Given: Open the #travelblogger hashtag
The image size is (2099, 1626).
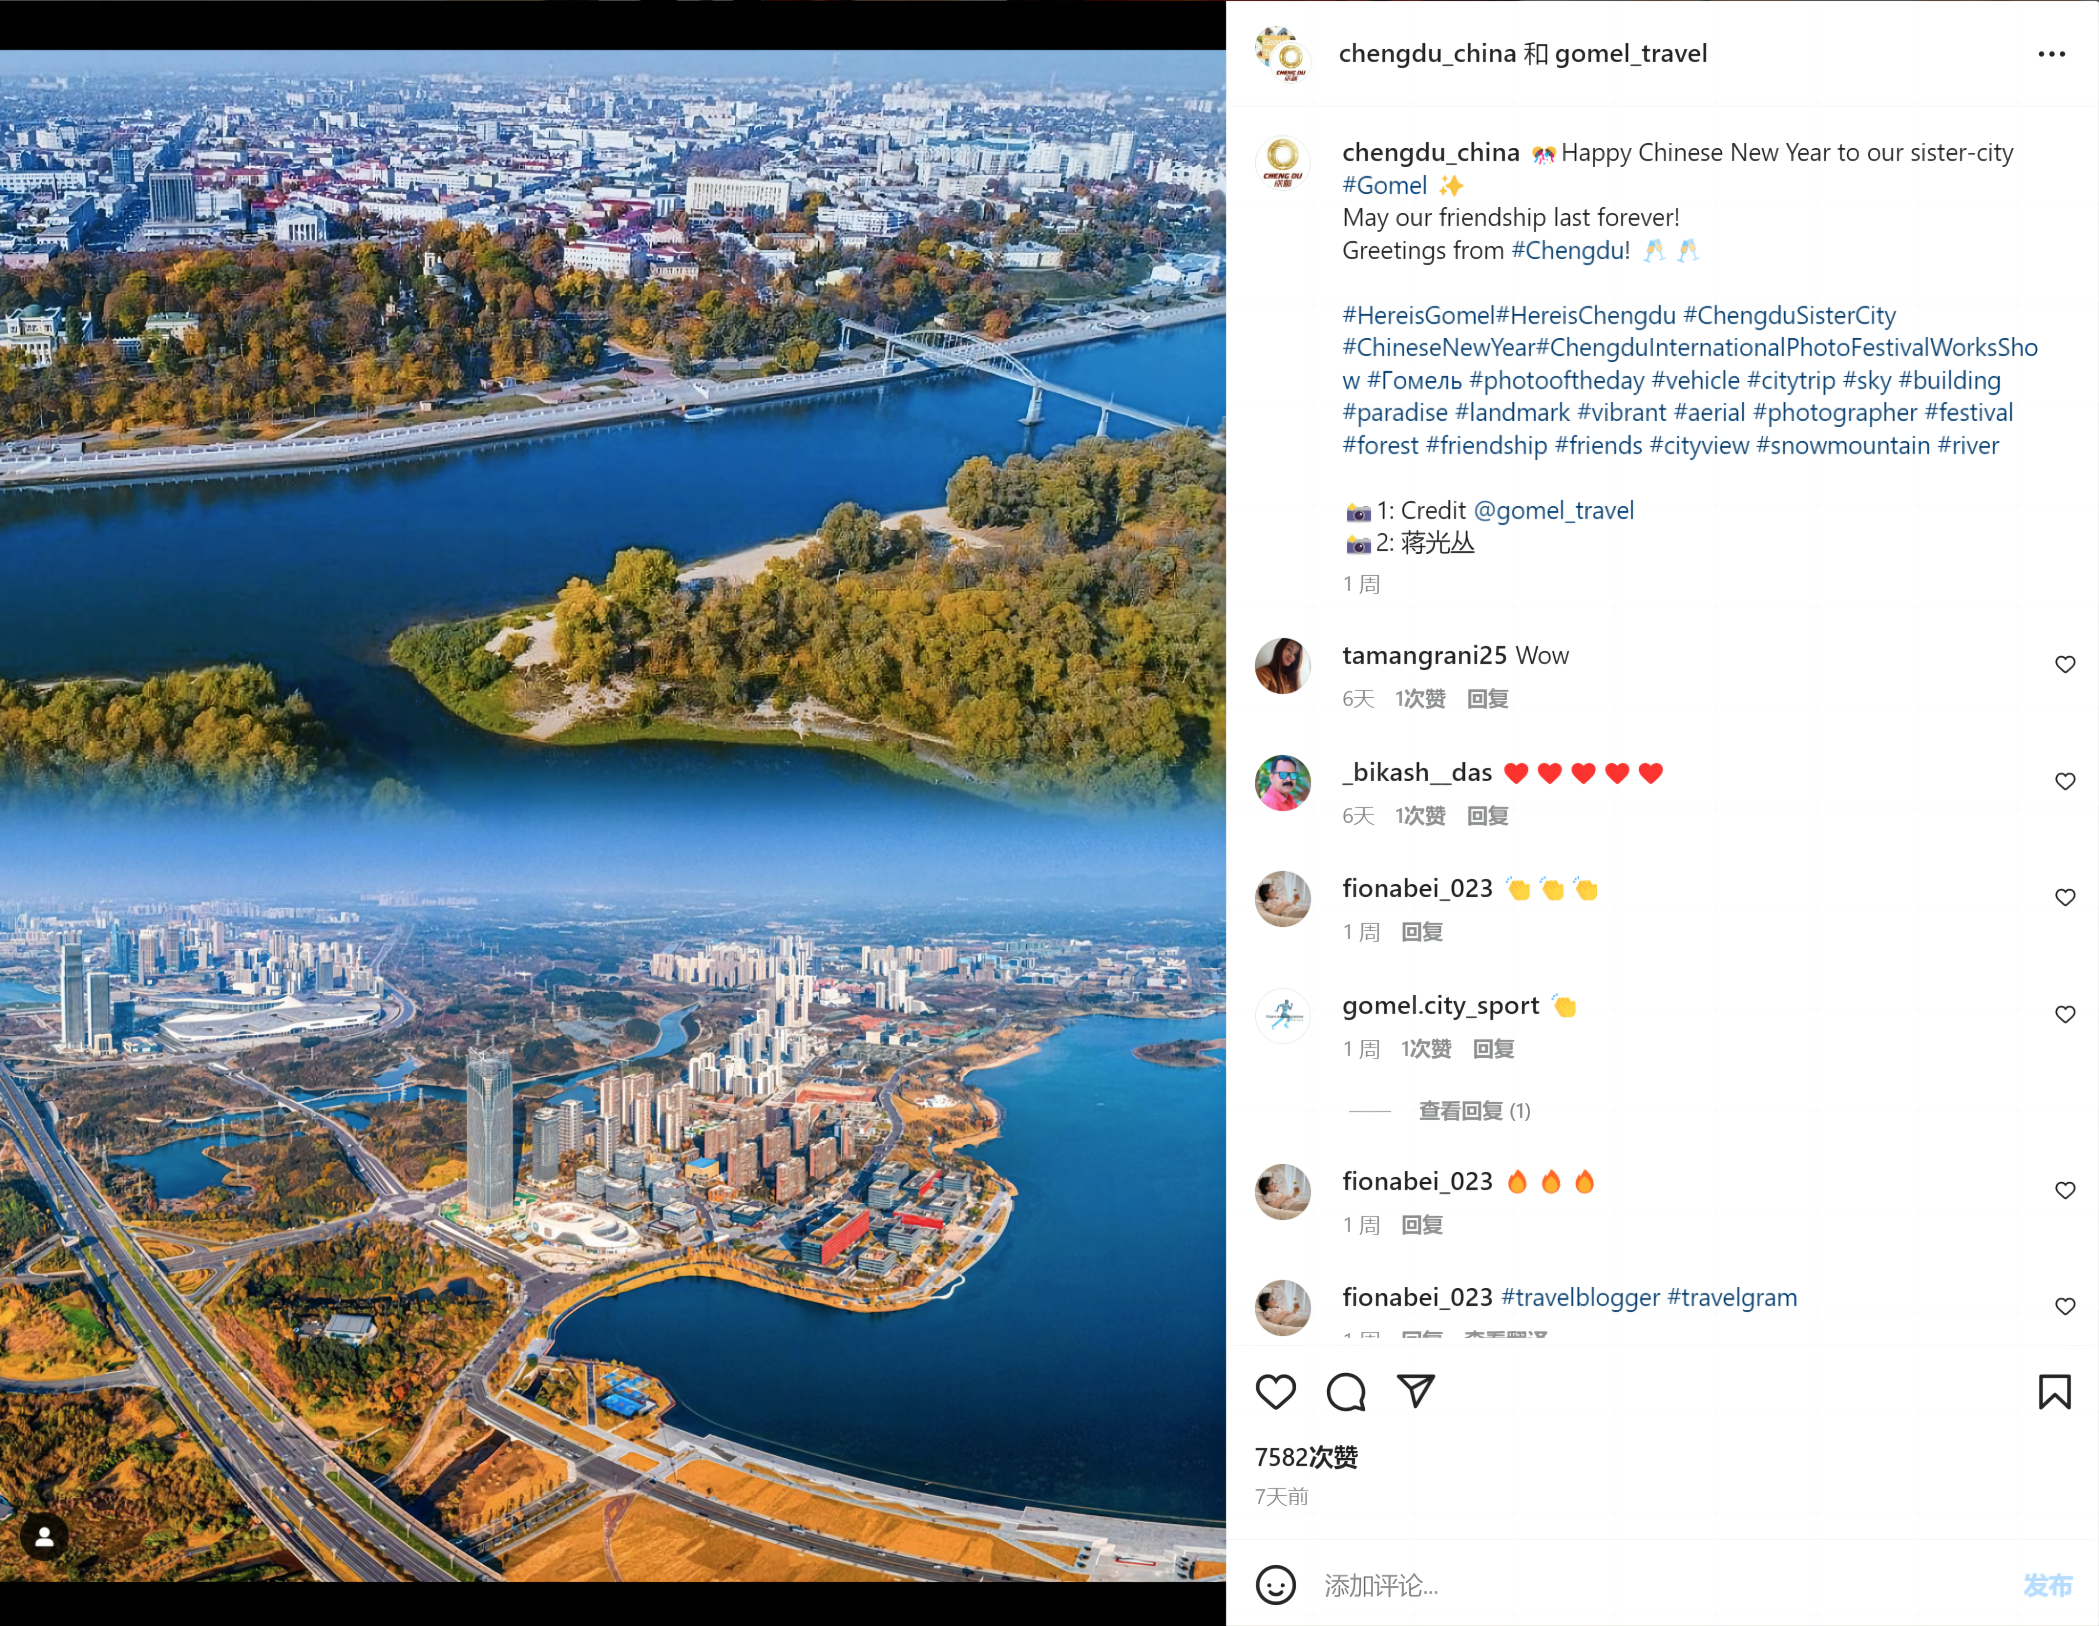Looking at the screenshot, I should [1581, 1298].
